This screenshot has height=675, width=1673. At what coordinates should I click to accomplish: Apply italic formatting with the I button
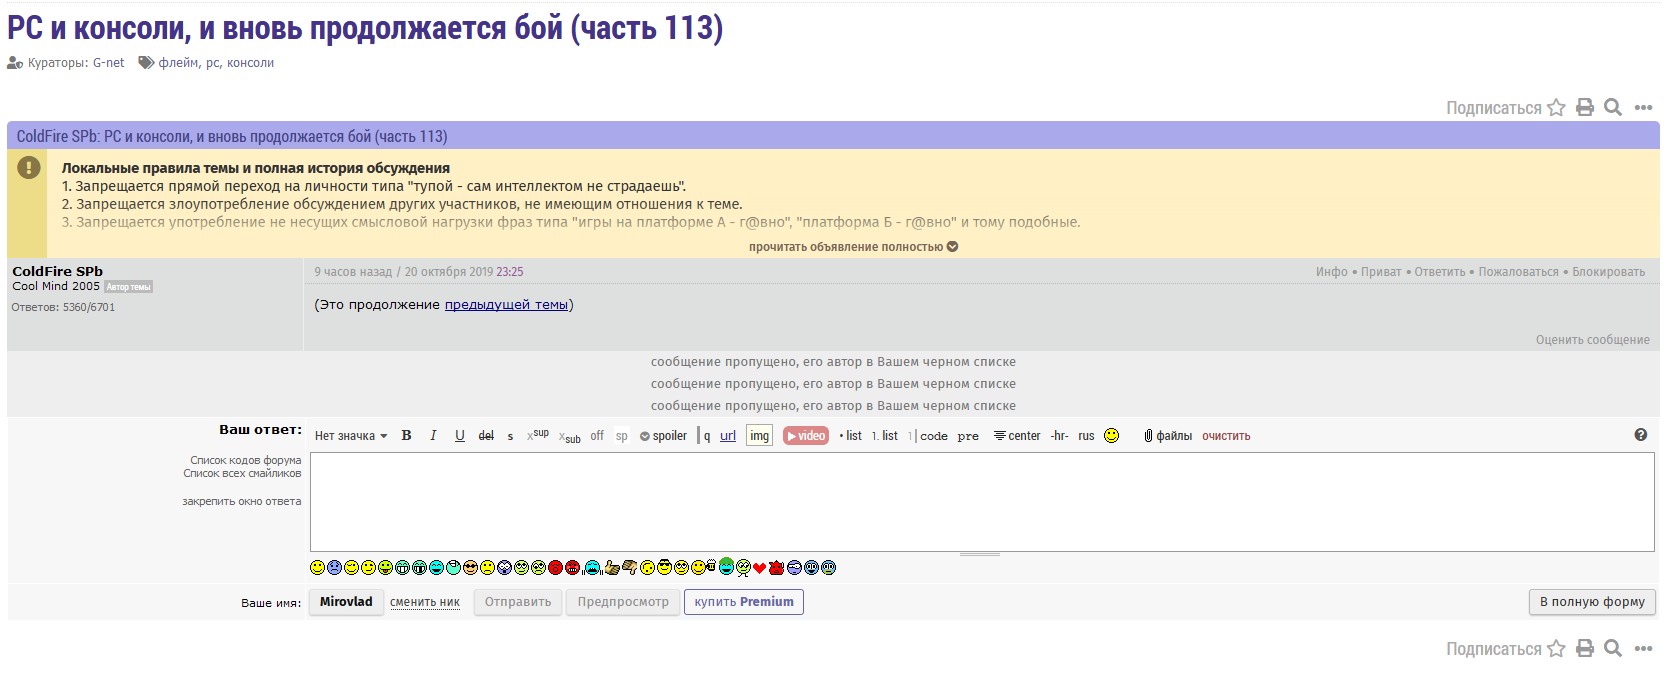pos(433,436)
